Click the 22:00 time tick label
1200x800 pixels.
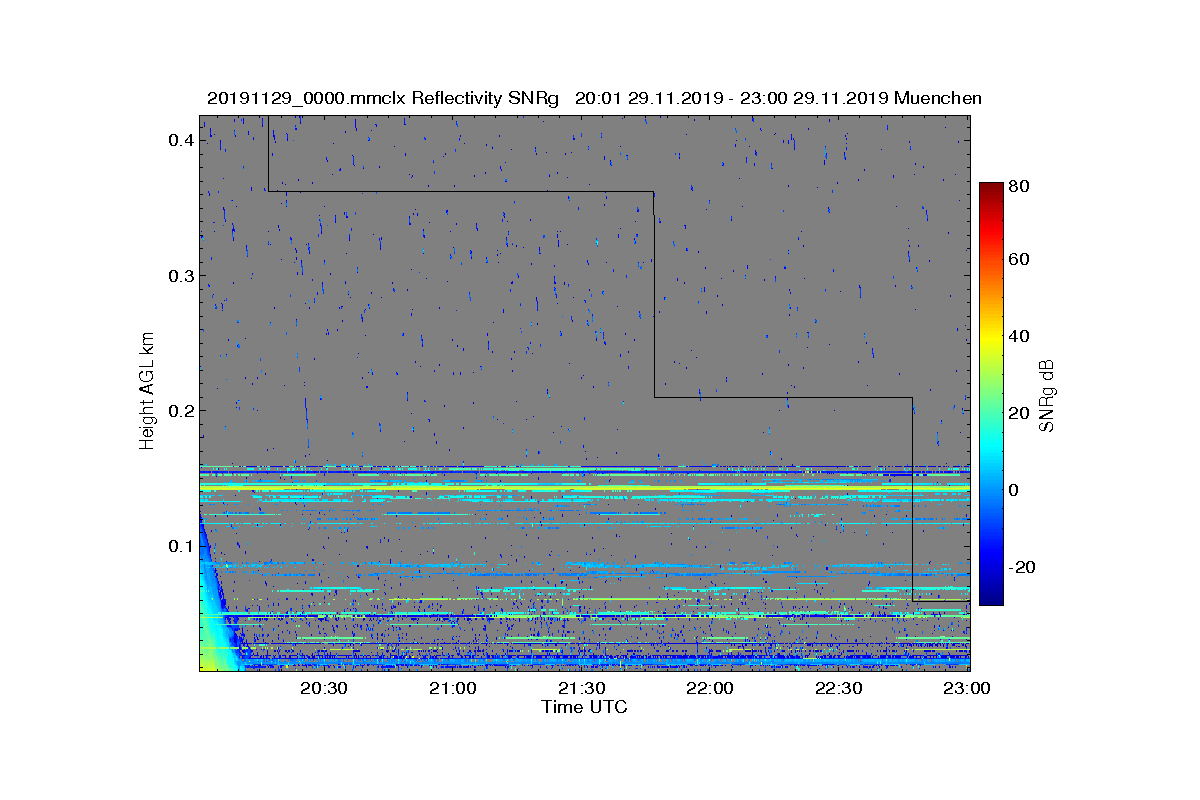click(x=711, y=688)
